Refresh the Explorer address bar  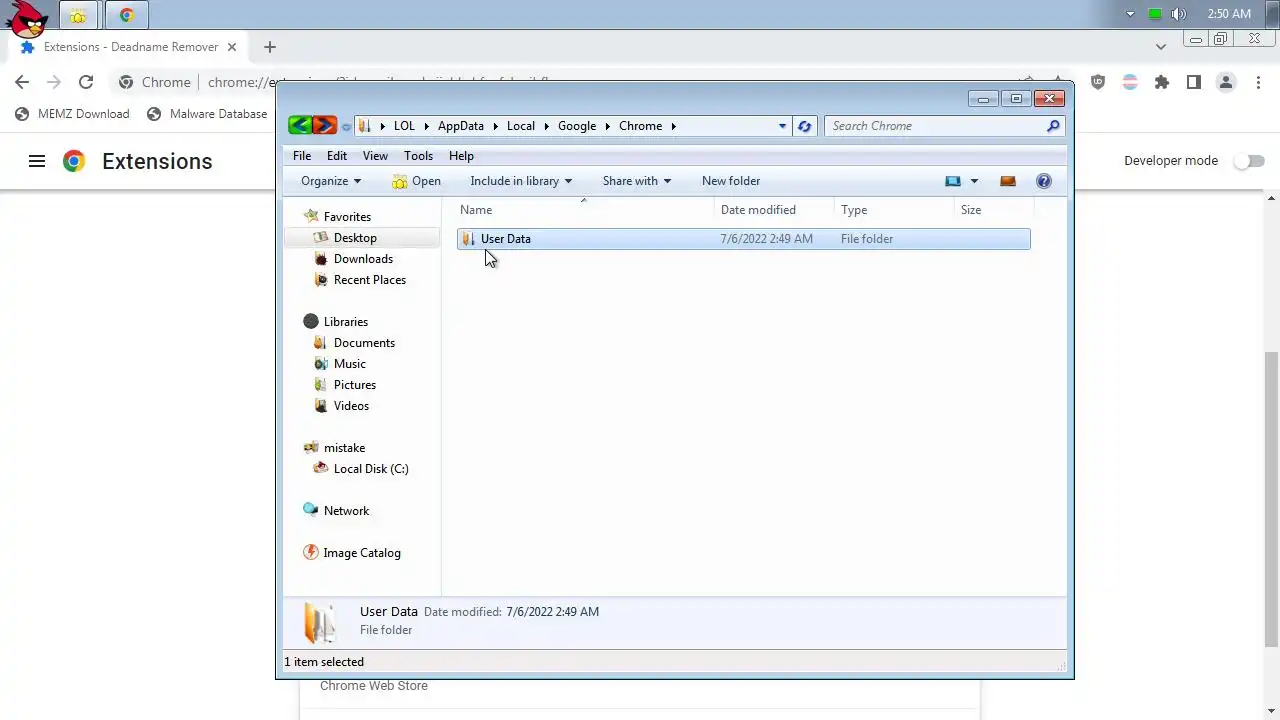pos(804,126)
